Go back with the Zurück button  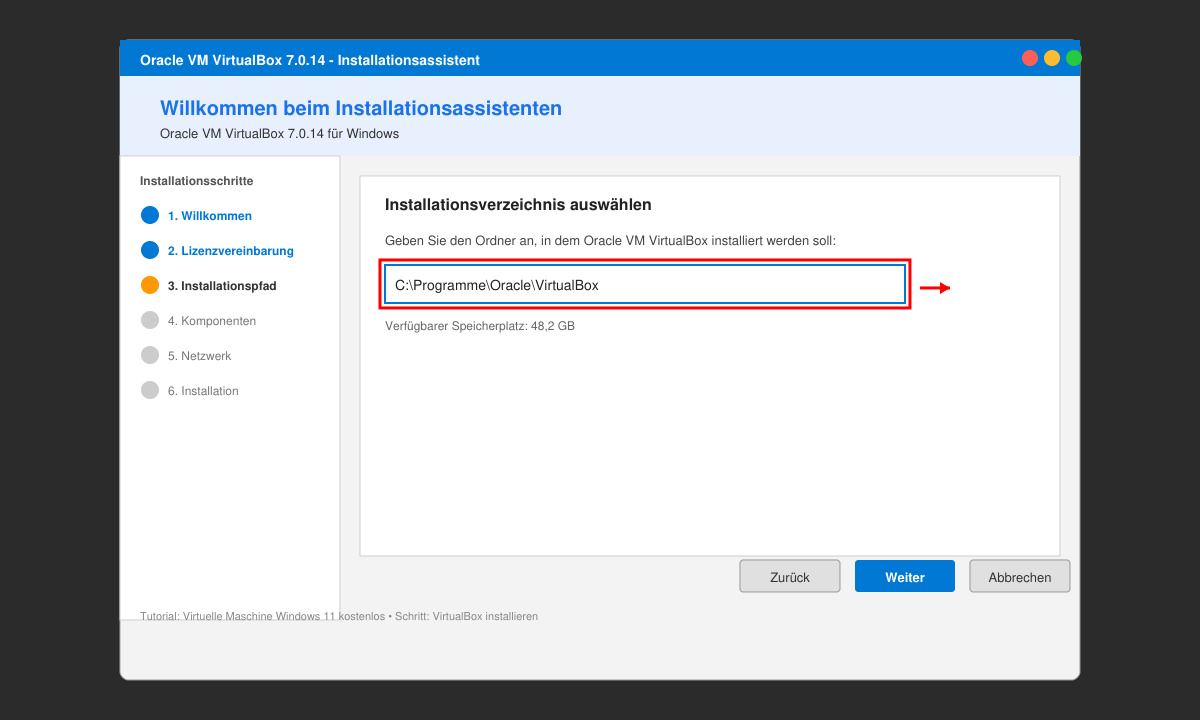(790, 577)
